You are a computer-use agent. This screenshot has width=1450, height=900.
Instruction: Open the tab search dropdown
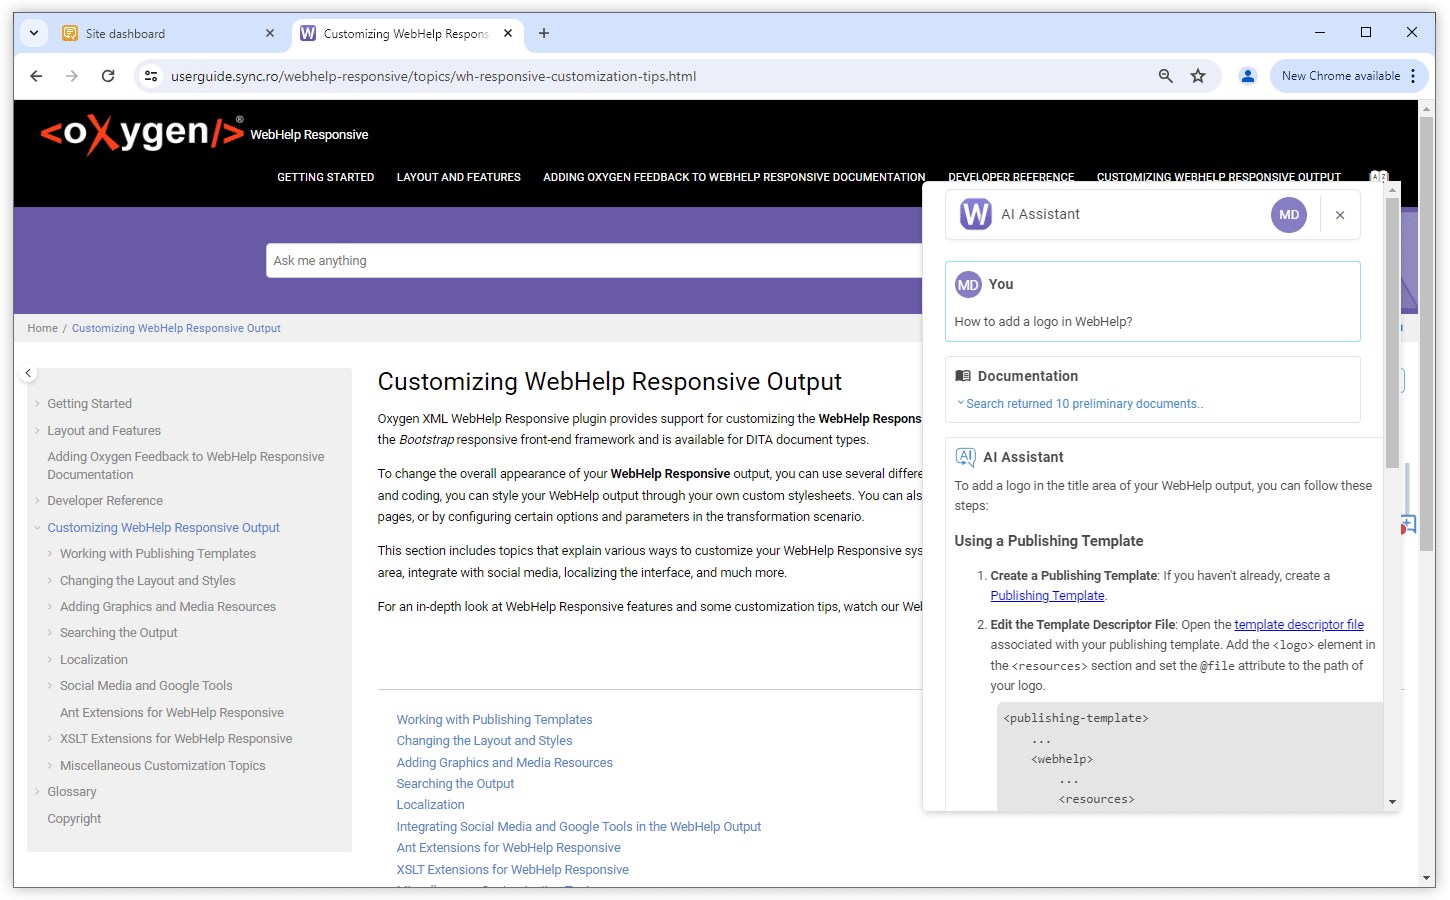pyautogui.click(x=34, y=33)
